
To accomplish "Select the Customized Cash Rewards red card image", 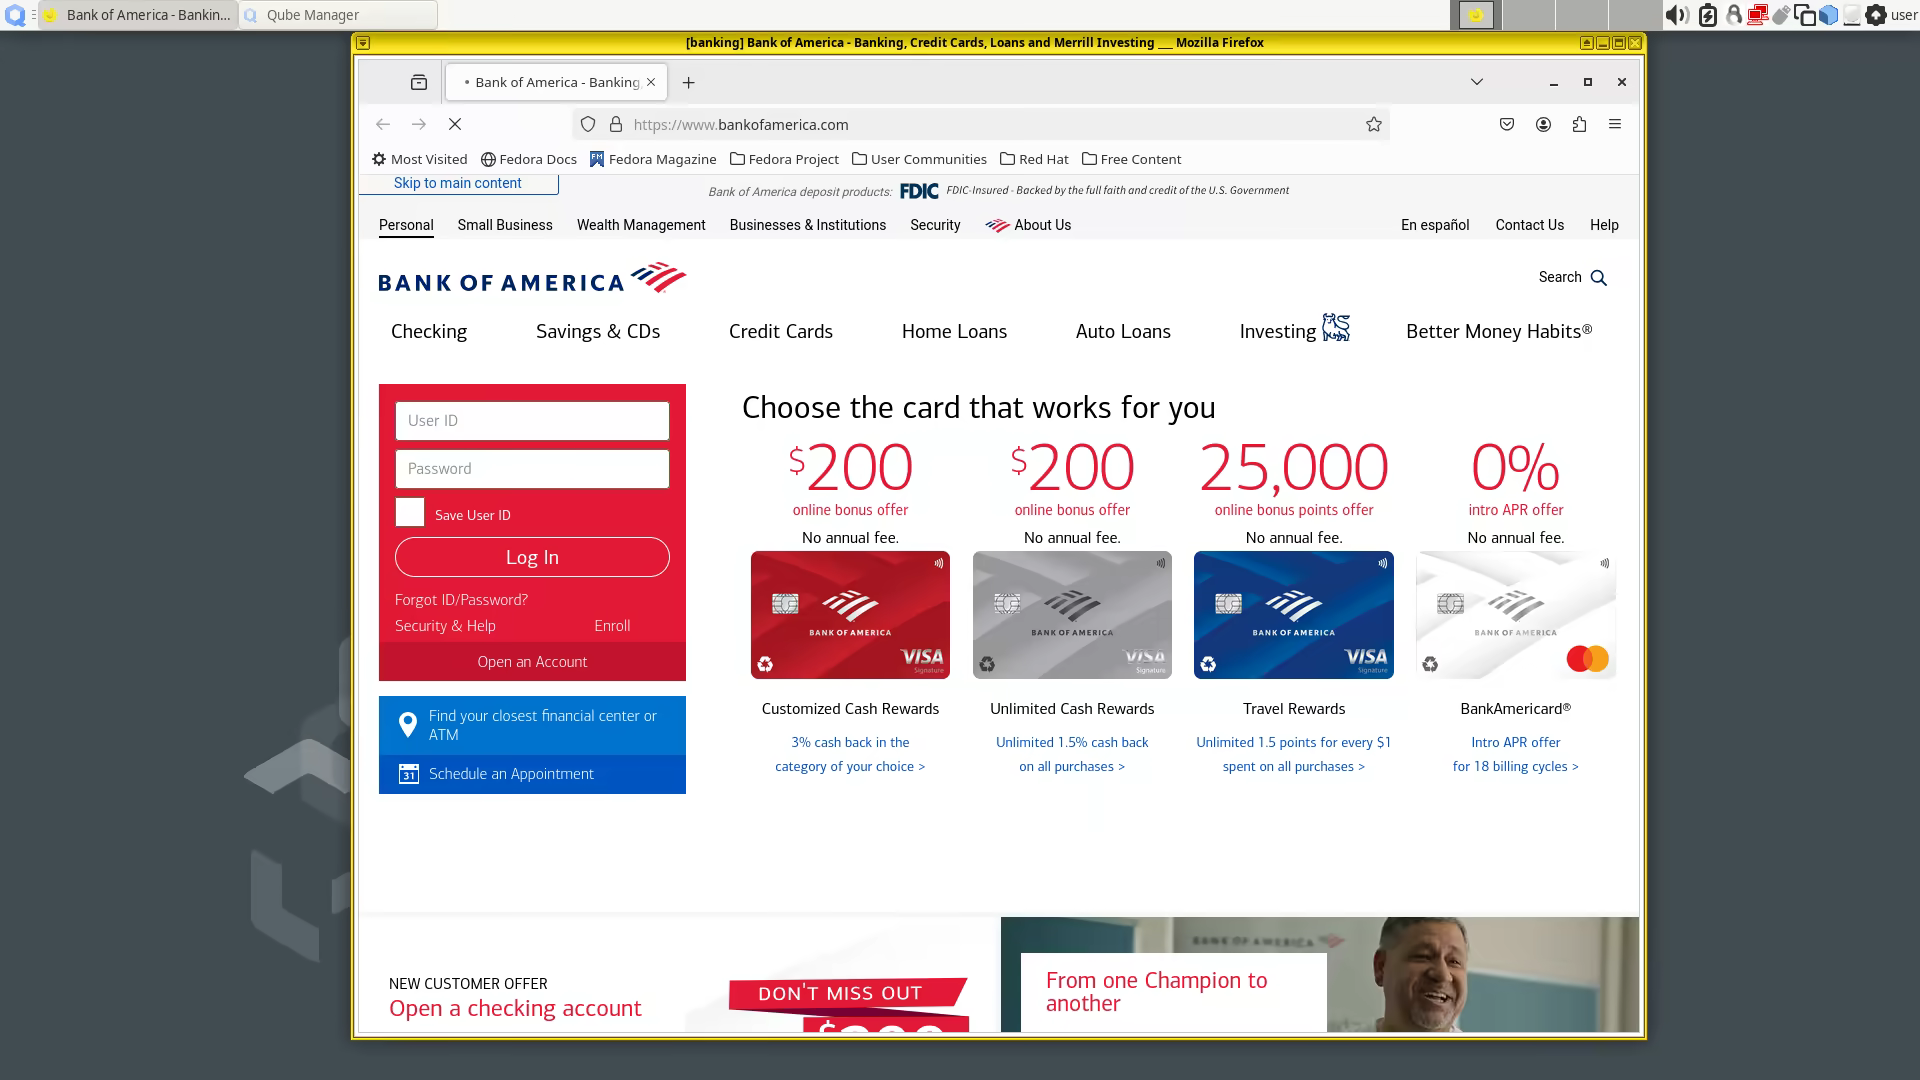I will (850, 615).
